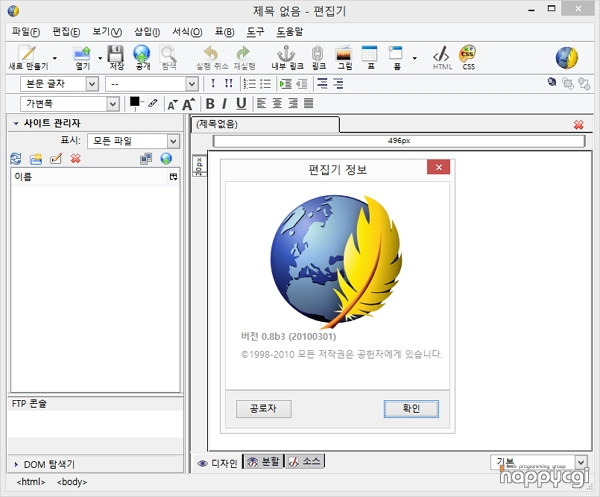Open the dropdown arrow next to 열기
The height and width of the screenshot is (497, 600).
100,58
